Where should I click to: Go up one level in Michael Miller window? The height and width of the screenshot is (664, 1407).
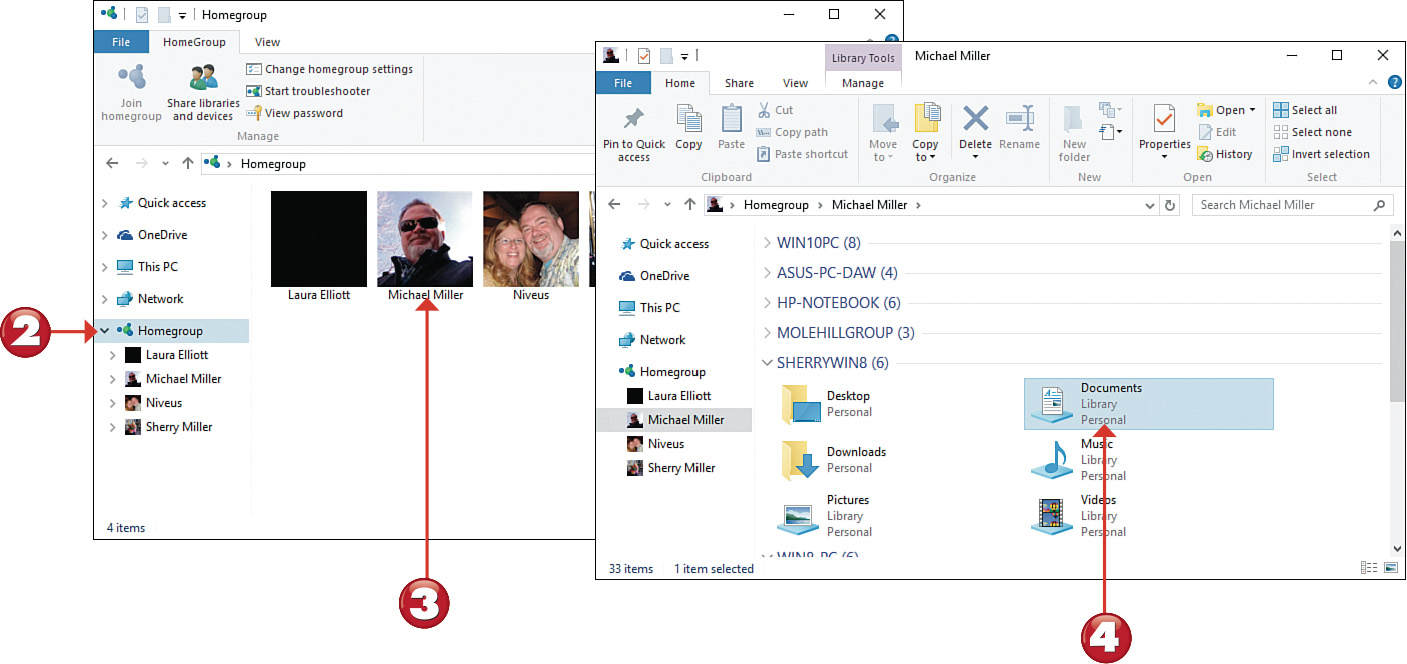click(689, 205)
